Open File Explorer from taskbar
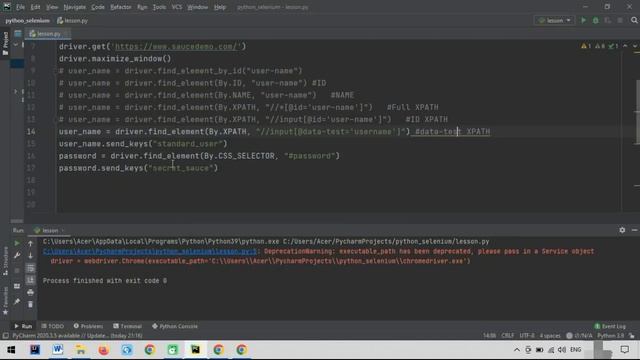The height and width of the screenshot is (360, 640). click(81, 350)
